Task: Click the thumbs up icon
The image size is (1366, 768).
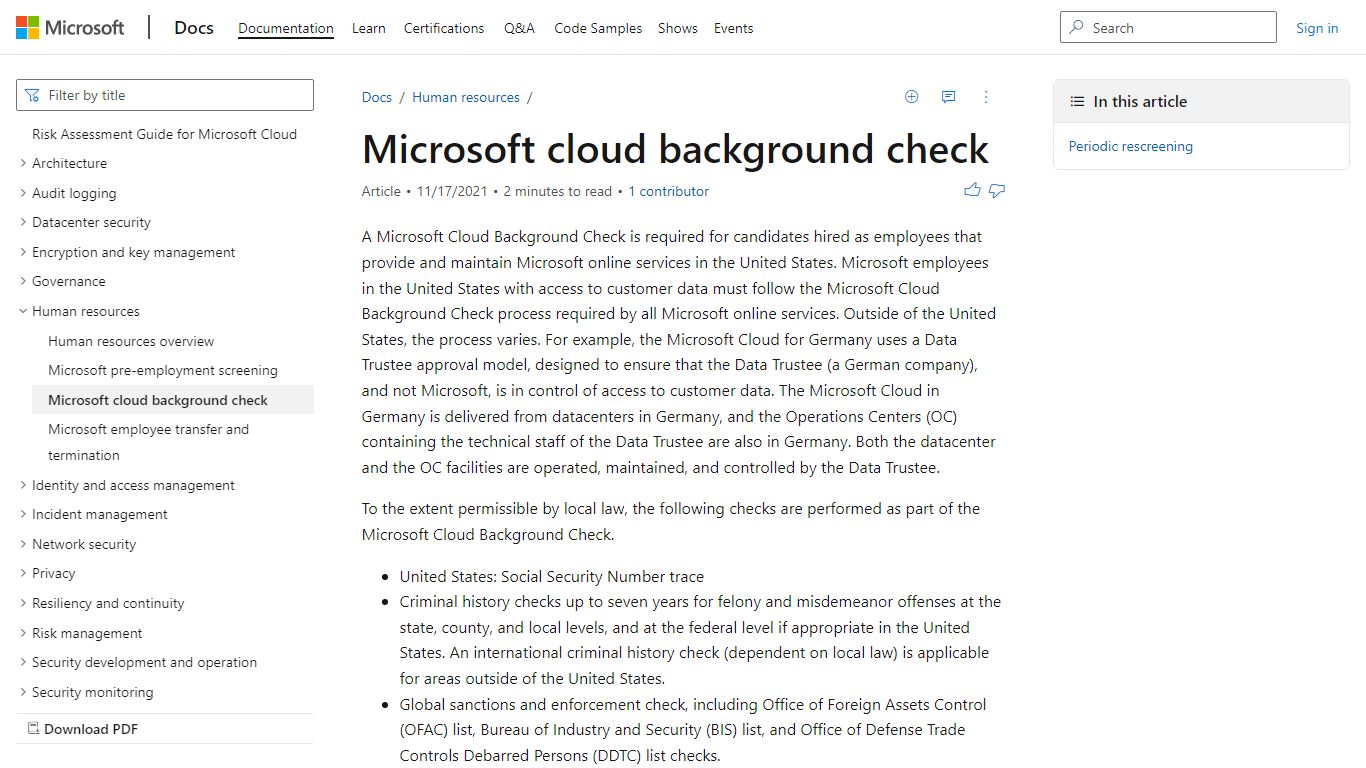Action: (972, 190)
